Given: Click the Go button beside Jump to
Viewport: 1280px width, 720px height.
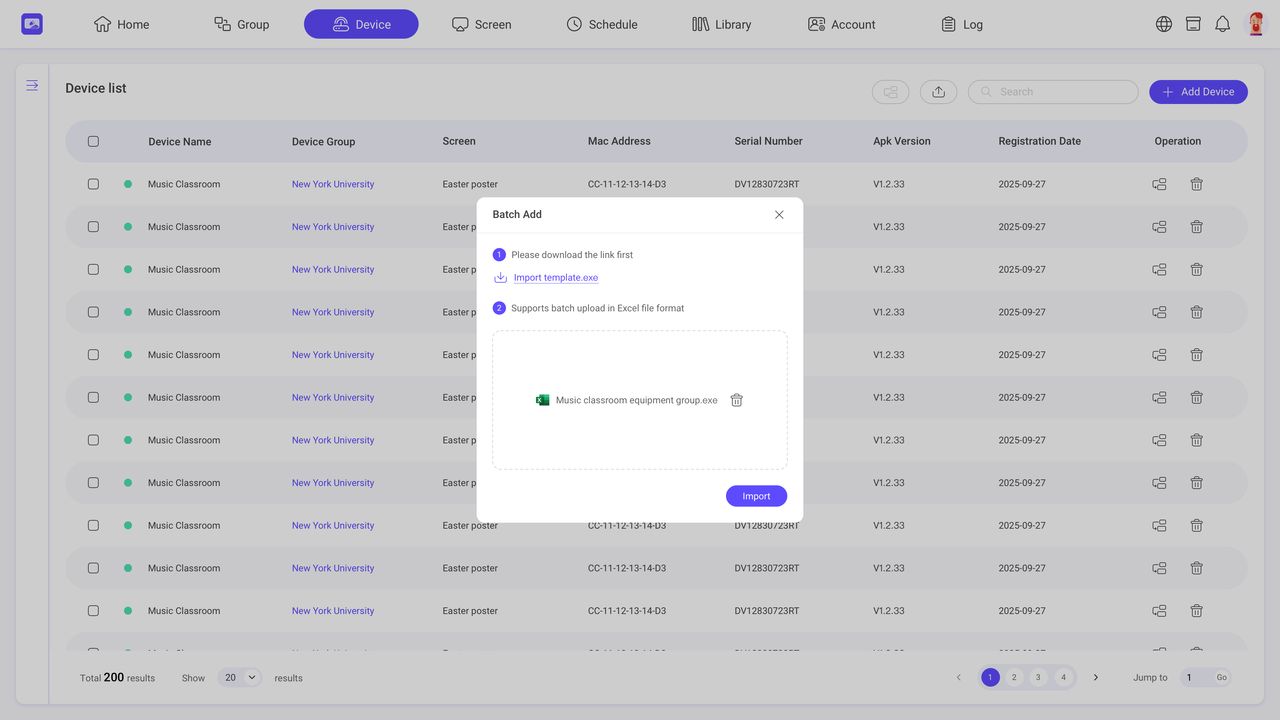Looking at the screenshot, I should pos(1221,677).
